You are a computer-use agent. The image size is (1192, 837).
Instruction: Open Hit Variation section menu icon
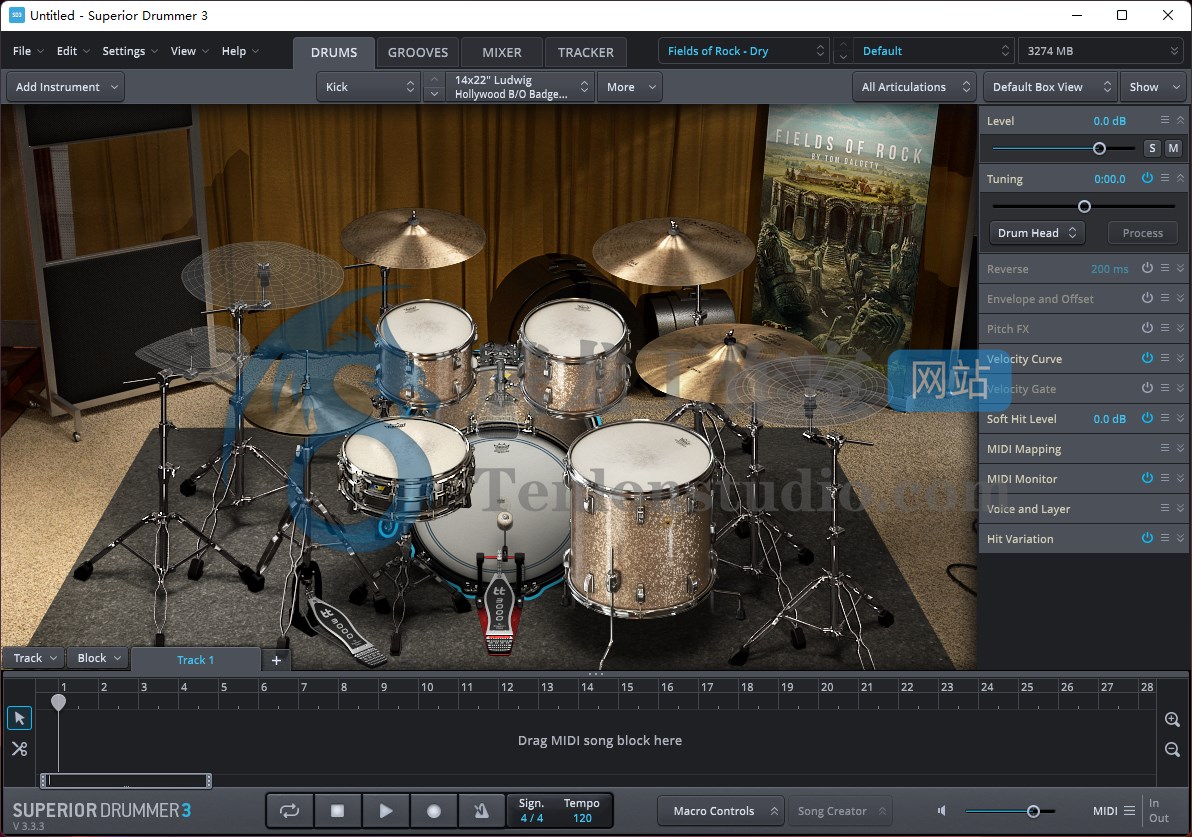(1165, 537)
